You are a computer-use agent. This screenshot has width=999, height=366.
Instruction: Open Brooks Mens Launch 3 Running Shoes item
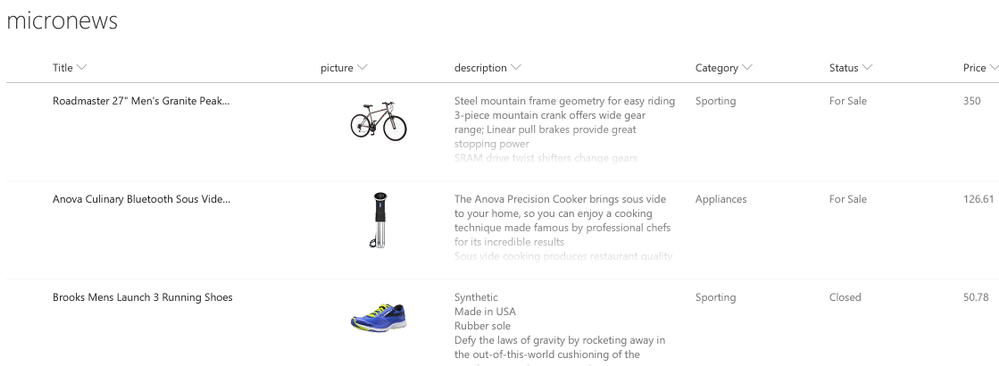pos(143,297)
